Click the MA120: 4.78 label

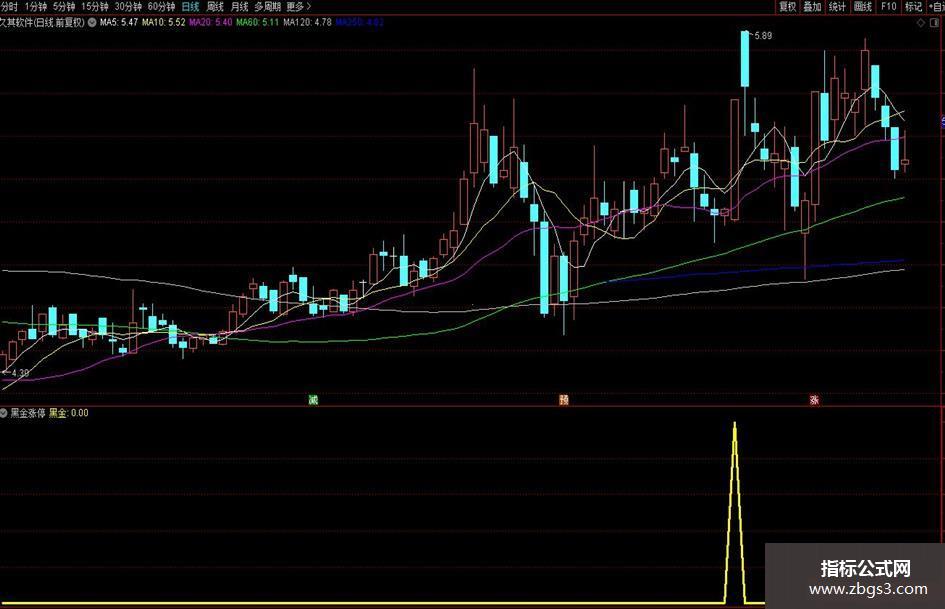[307, 22]
